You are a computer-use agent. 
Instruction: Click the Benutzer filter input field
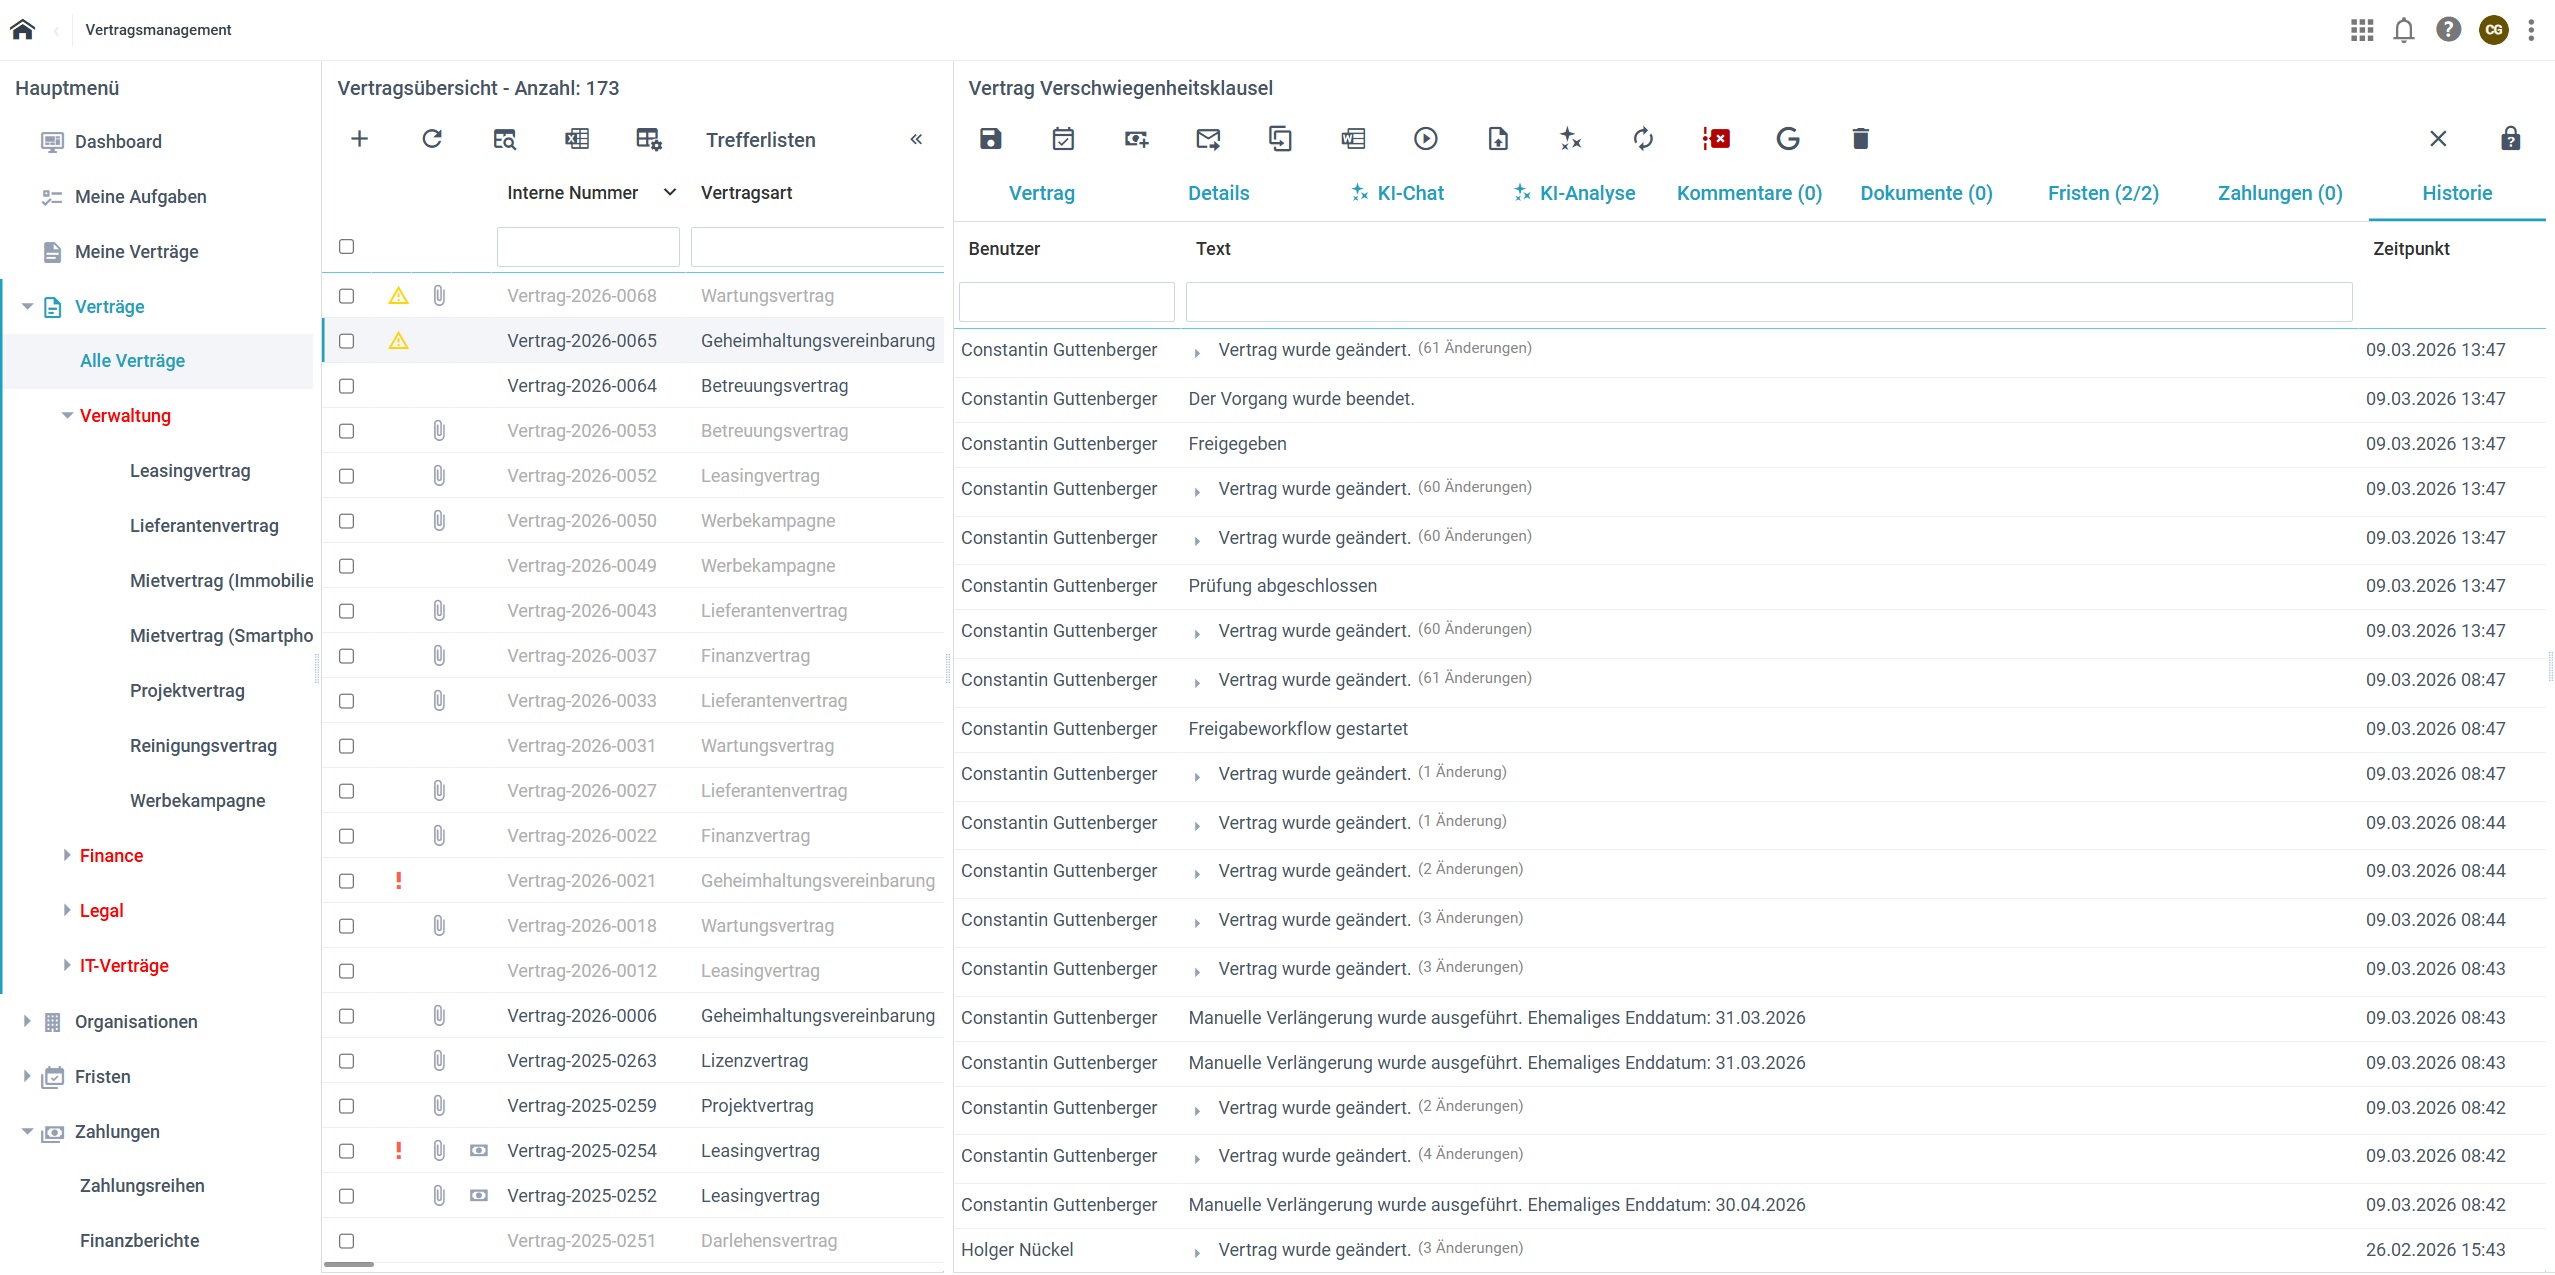click(1066, 302)
